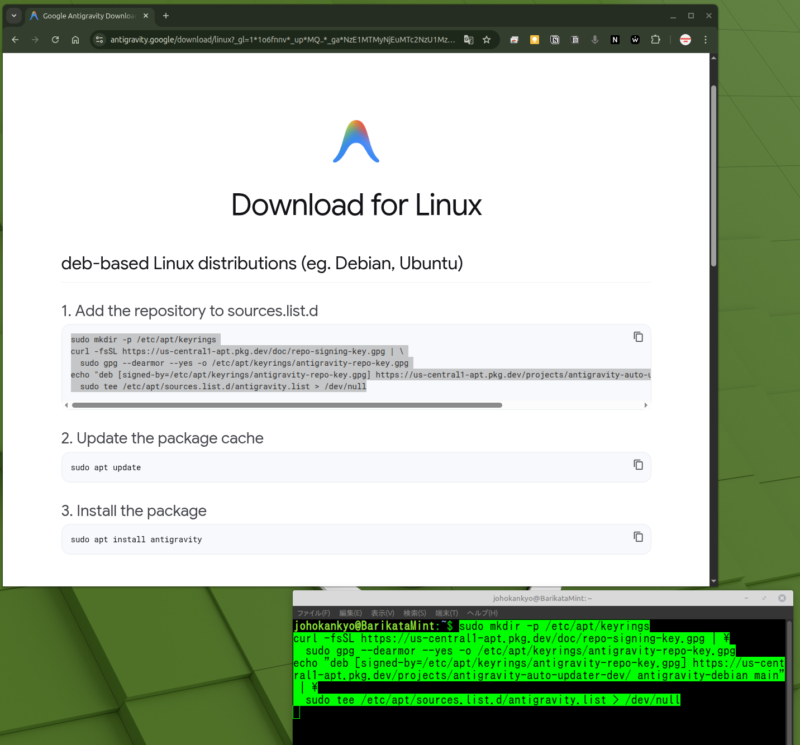Click the translate page icon in address bar
Viewport: 800px width, 745px height.
(467, 40)
